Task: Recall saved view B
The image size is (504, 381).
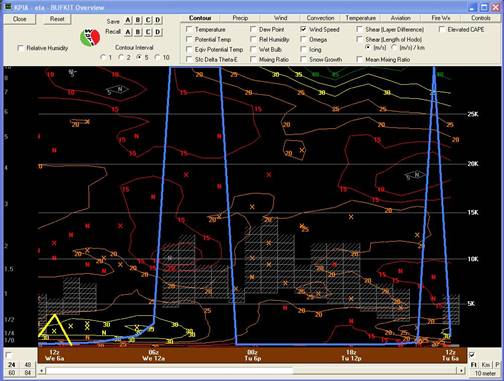Action: click(138, 32)
